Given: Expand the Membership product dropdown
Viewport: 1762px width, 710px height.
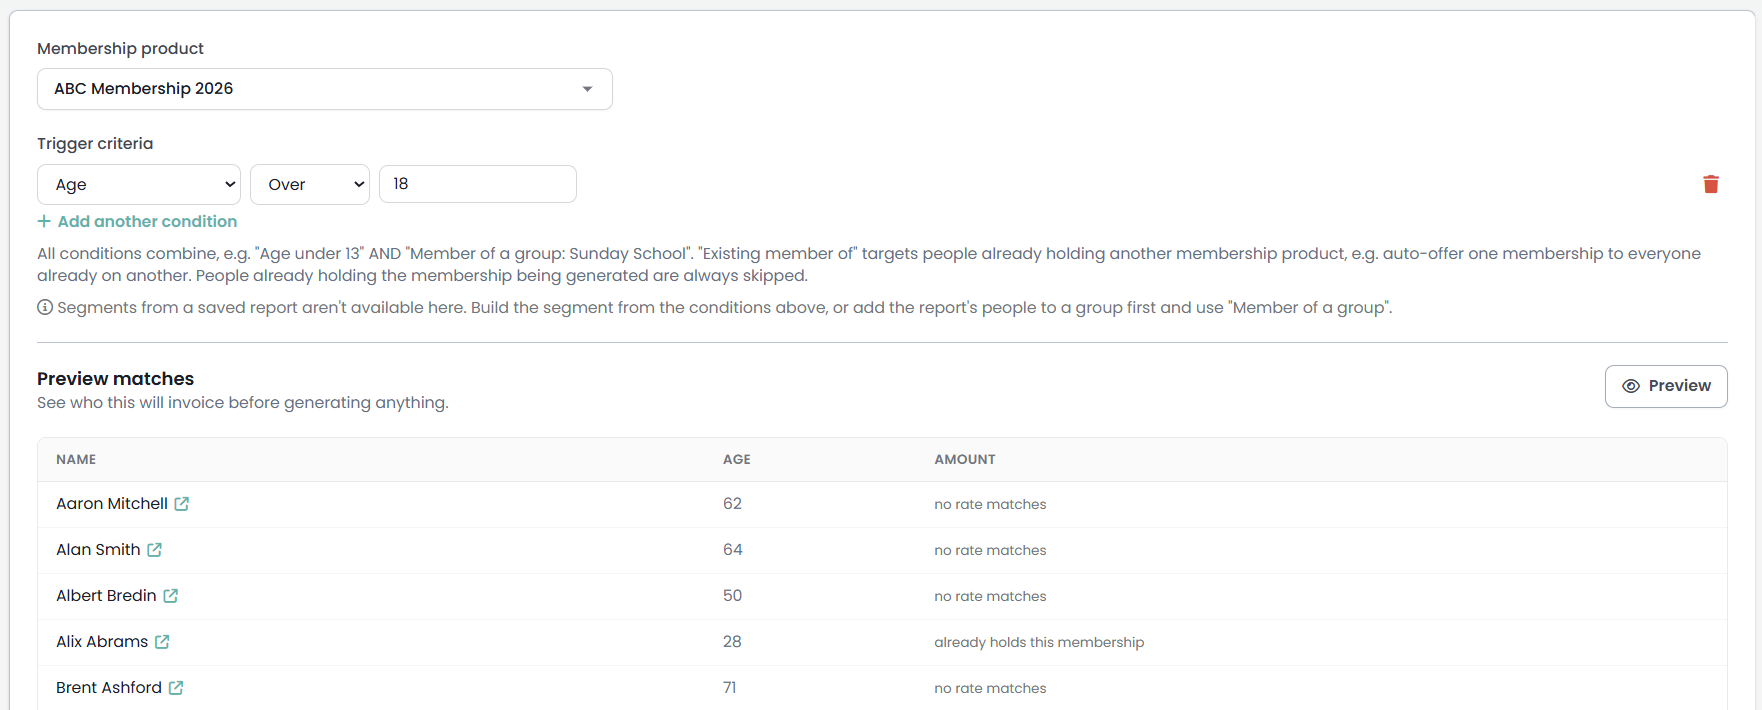Looking at the screenshot, I should [x=325, y=89].
